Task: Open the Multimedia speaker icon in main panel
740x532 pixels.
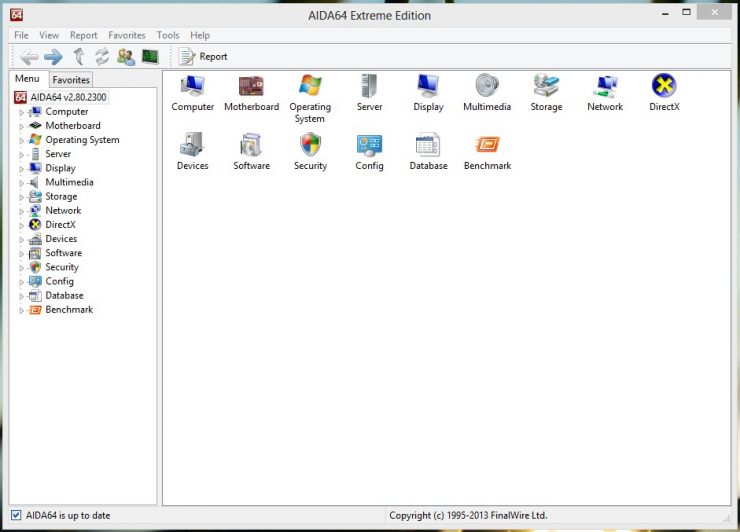Action: 487,86
